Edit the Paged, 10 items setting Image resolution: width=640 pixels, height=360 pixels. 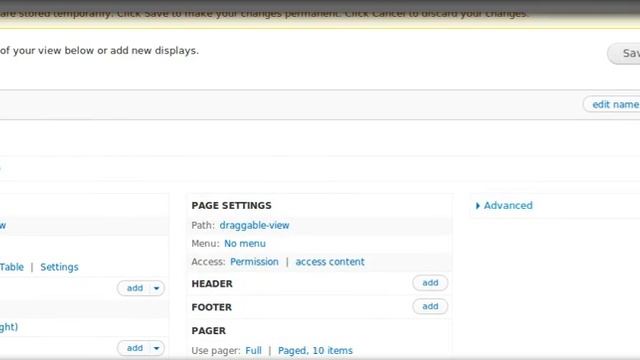(x=315, y=351)
